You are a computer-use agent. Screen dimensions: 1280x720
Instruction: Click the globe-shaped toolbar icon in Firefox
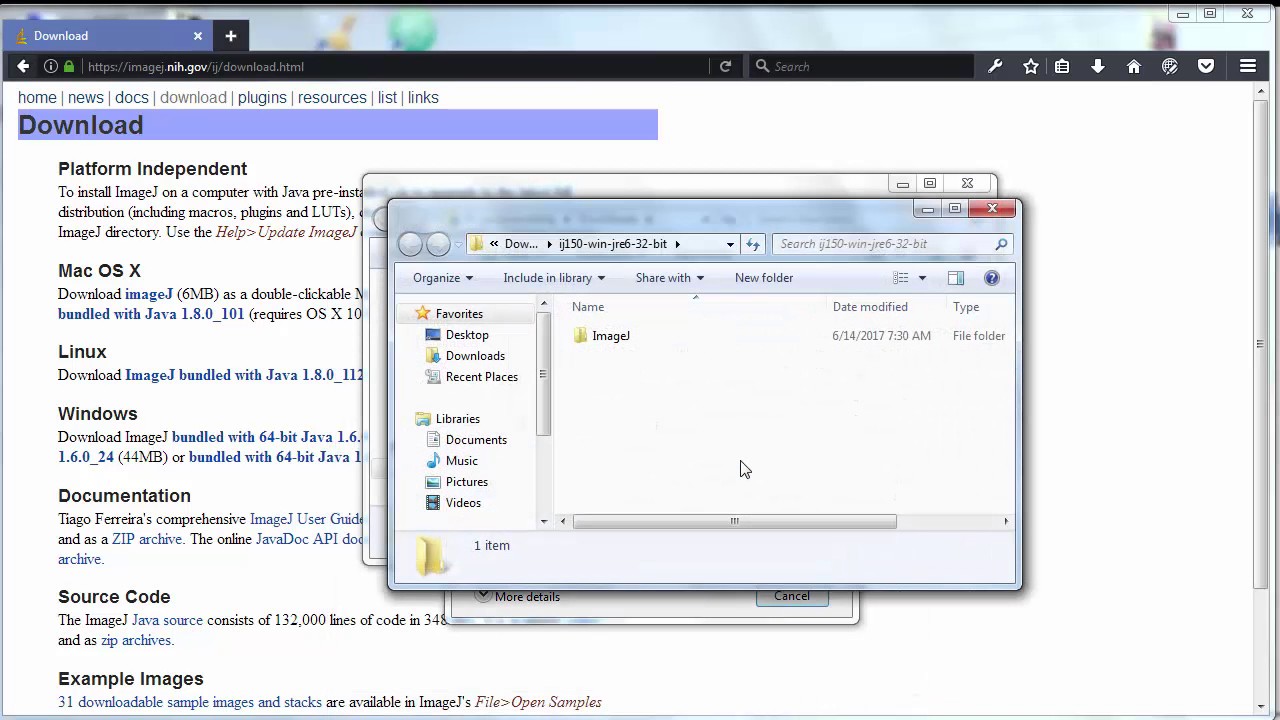1170,66
